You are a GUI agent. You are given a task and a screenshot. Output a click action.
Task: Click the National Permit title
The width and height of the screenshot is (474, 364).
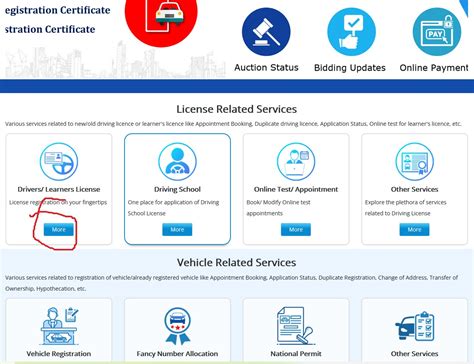(x=296, y=354)
